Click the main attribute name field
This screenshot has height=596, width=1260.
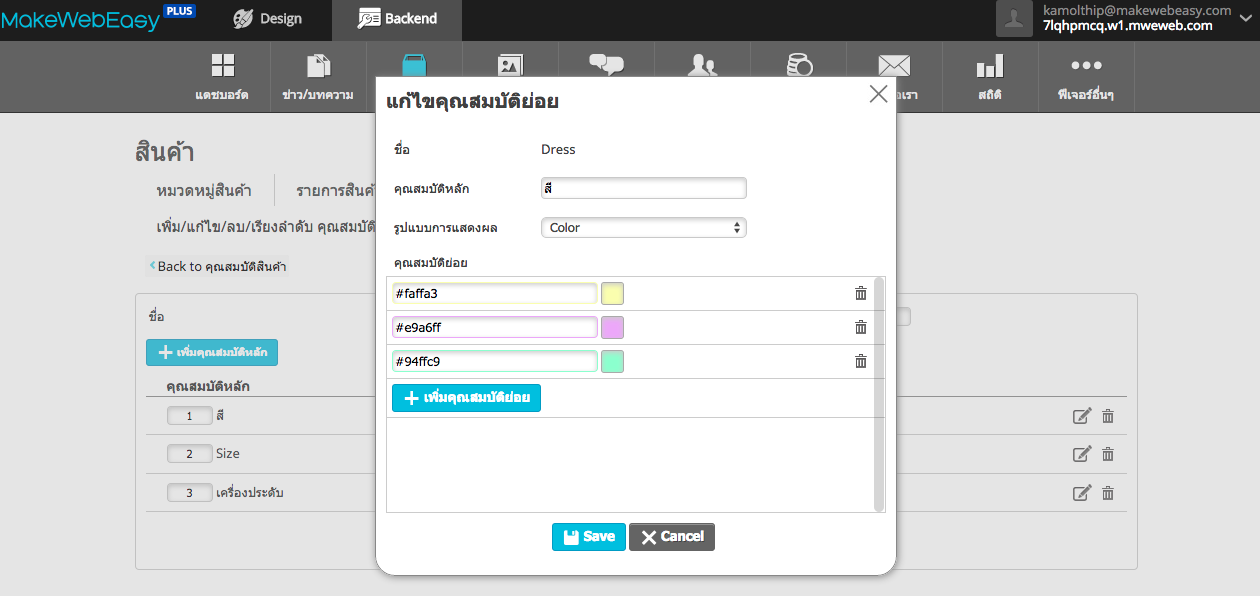click(x=643, y=188)
